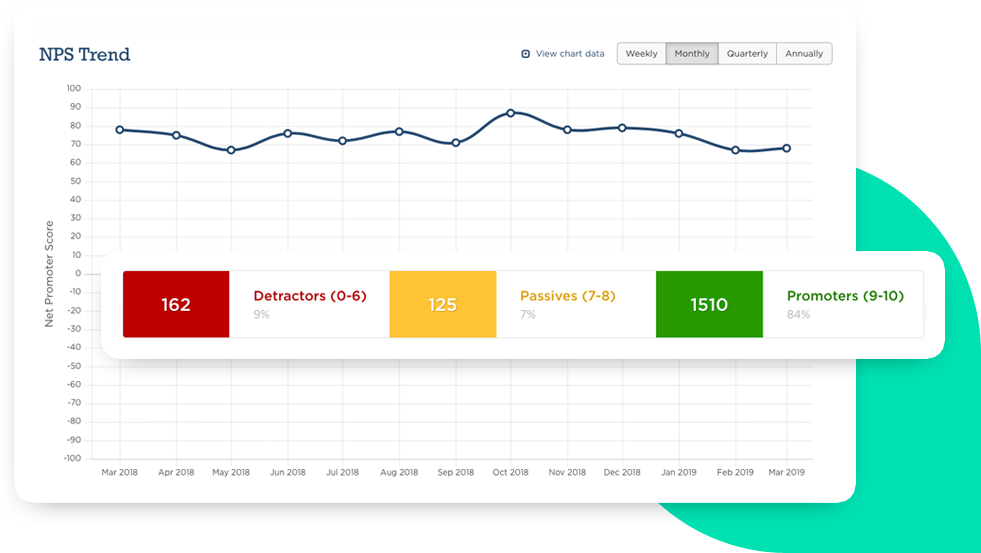Click the 84% promoters percentage
The image size is (981, 553).
[x=798, y=315]
